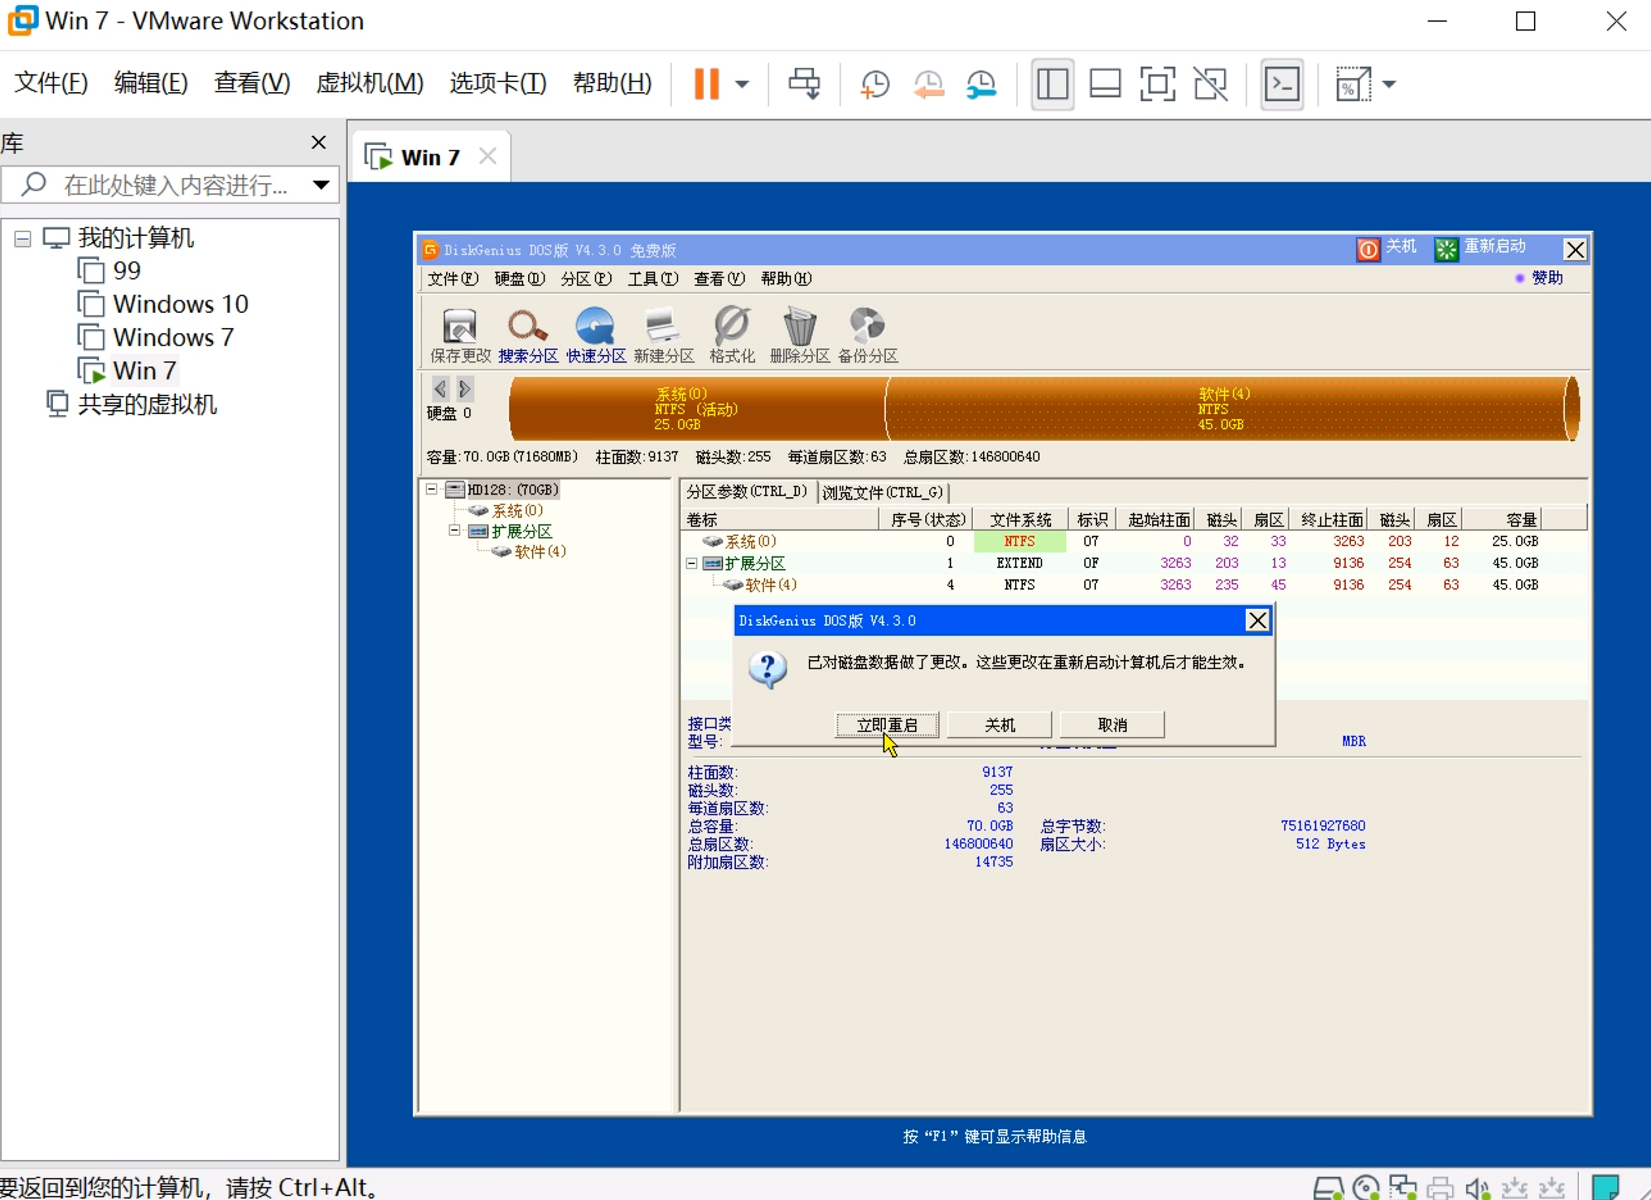This screenshot has height=1200, width=1651.
Task: Click the 格式化 format icon
Action: (x=732, y=335)
